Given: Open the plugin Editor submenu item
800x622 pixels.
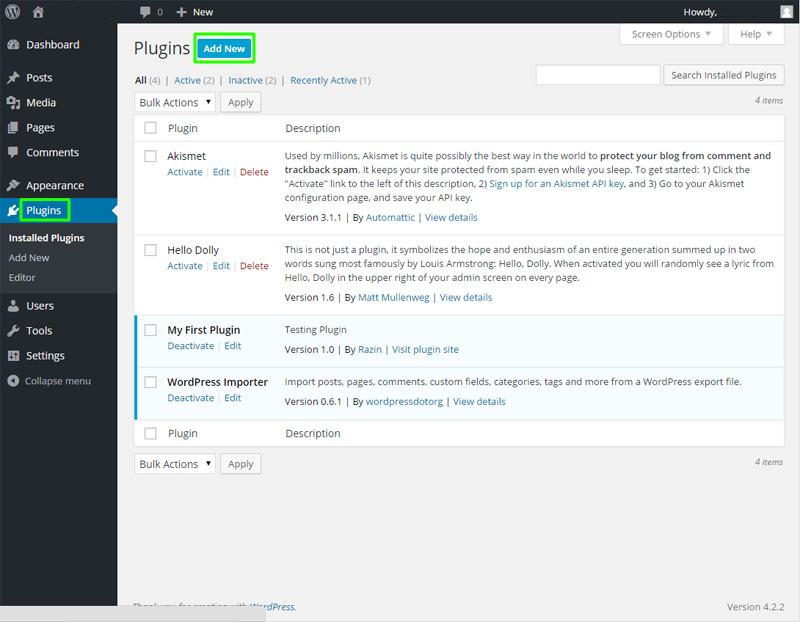Looking at the screenshot, I should click(22, 278).
